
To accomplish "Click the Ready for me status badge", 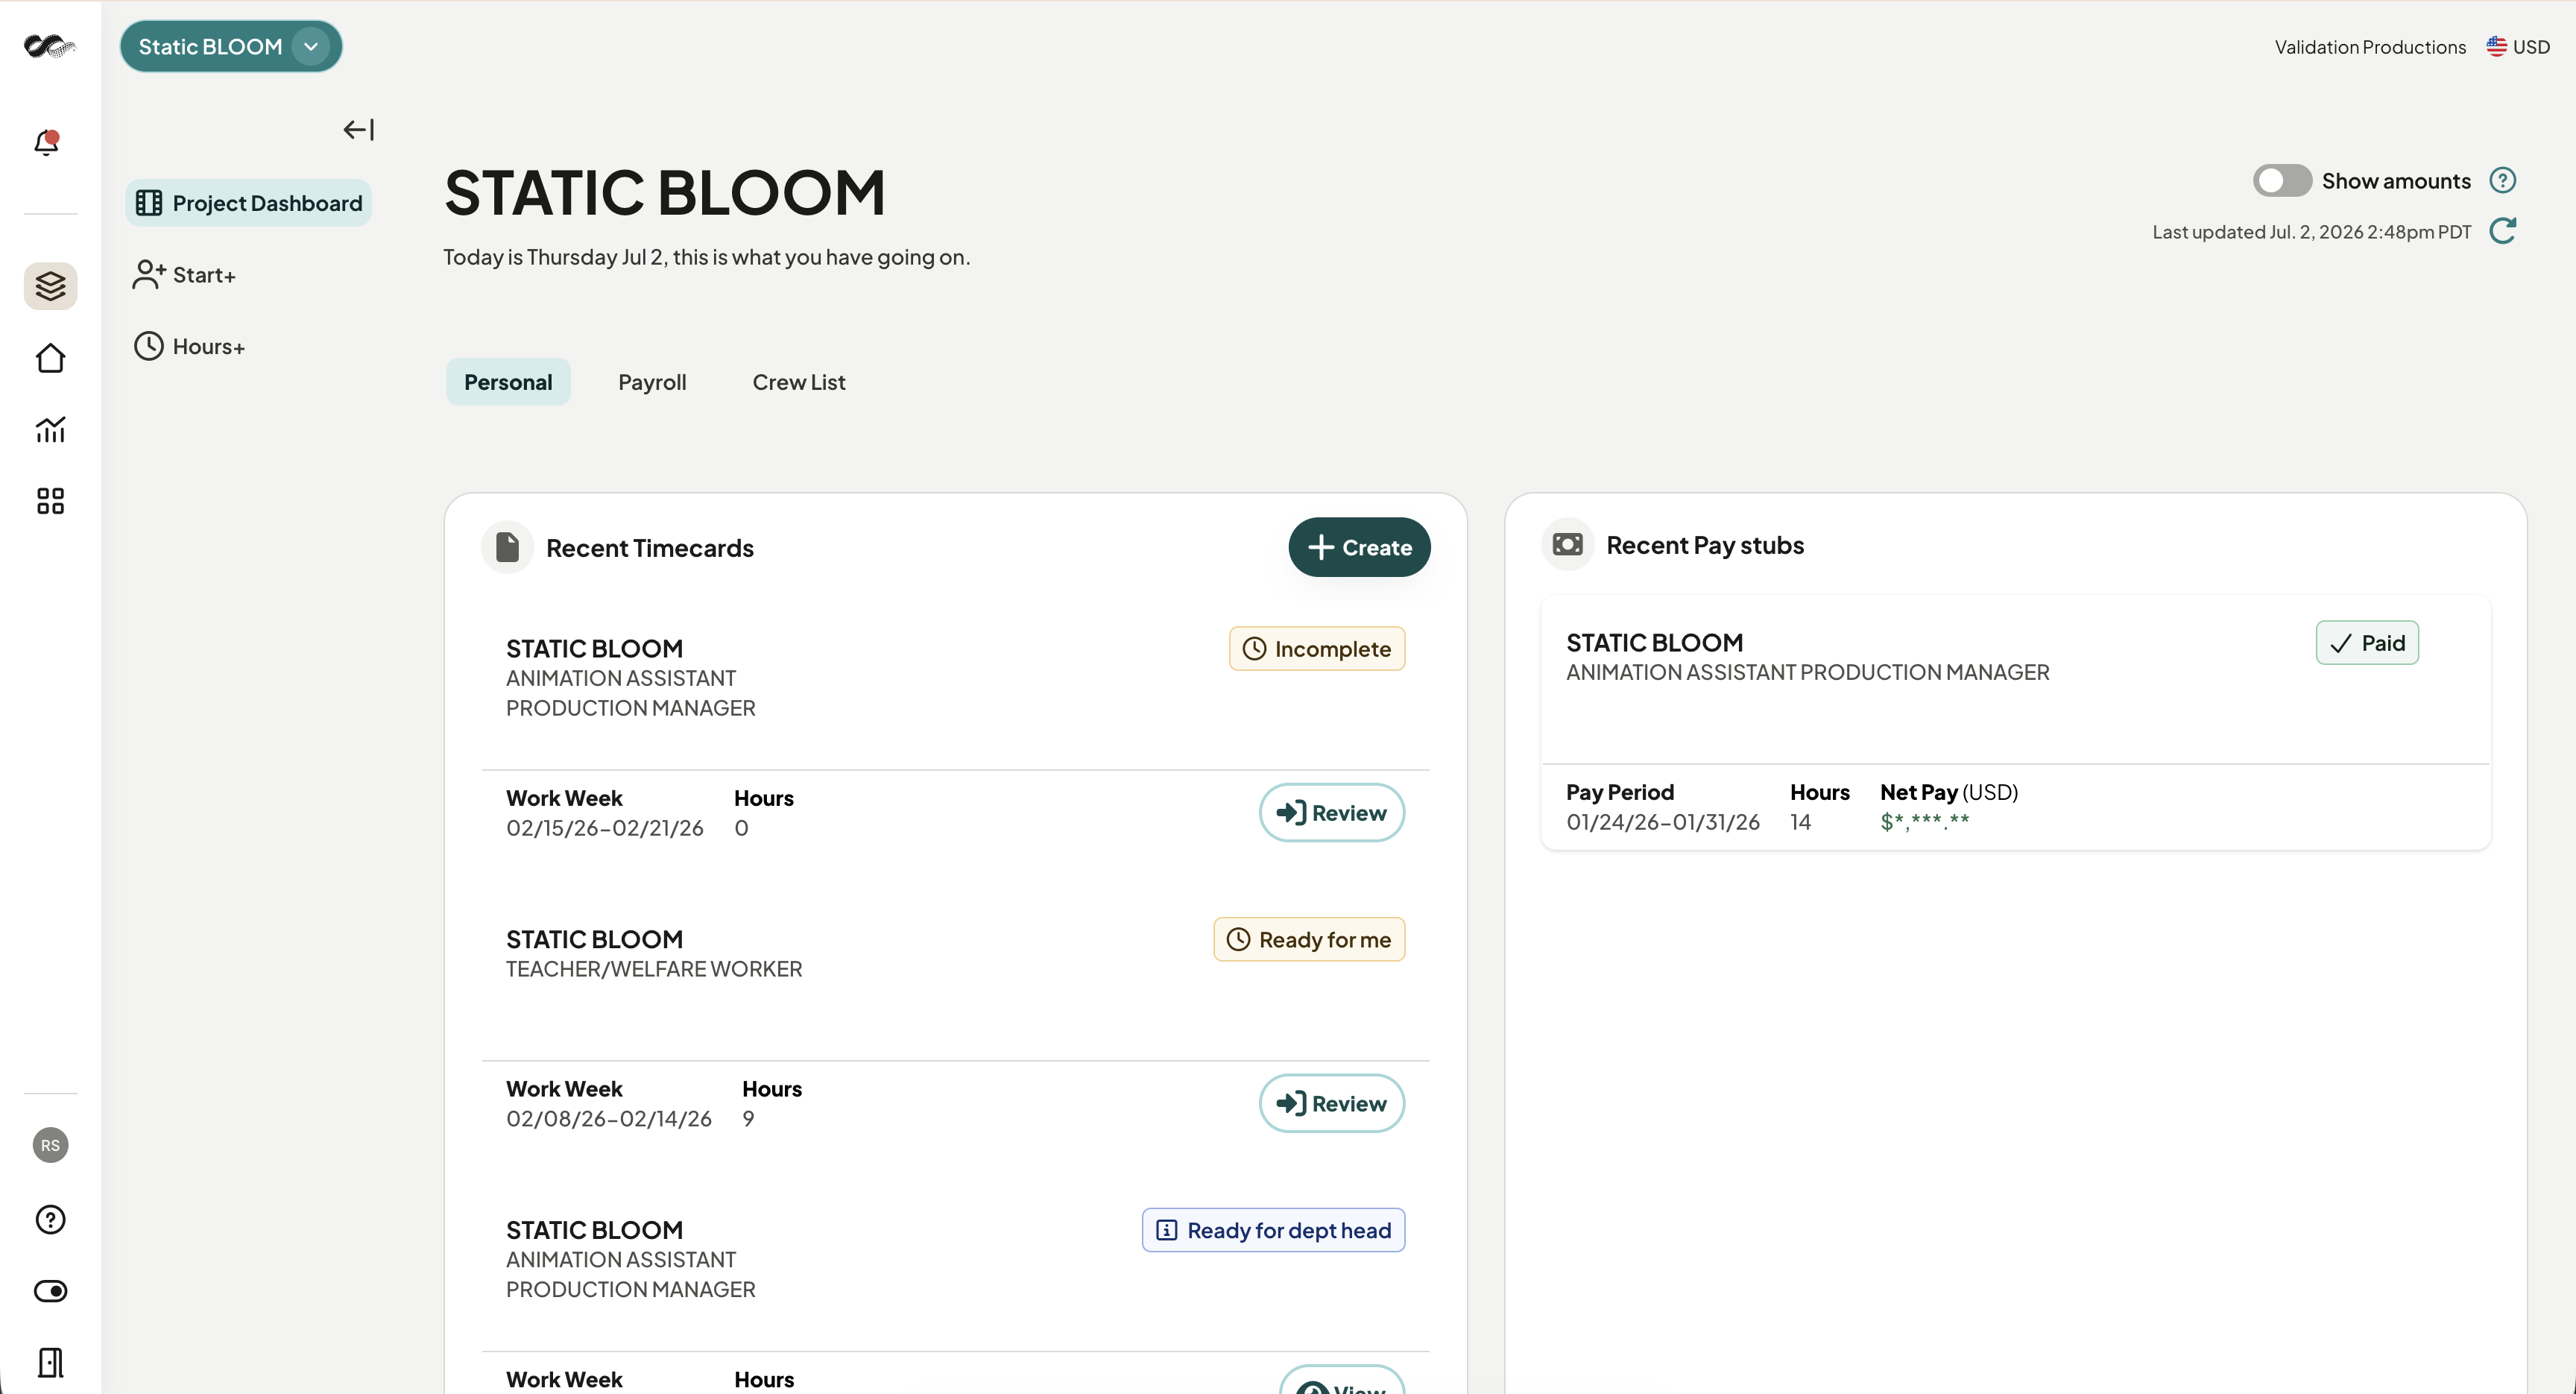I will pyautogui.click(x=1309, y=940).
